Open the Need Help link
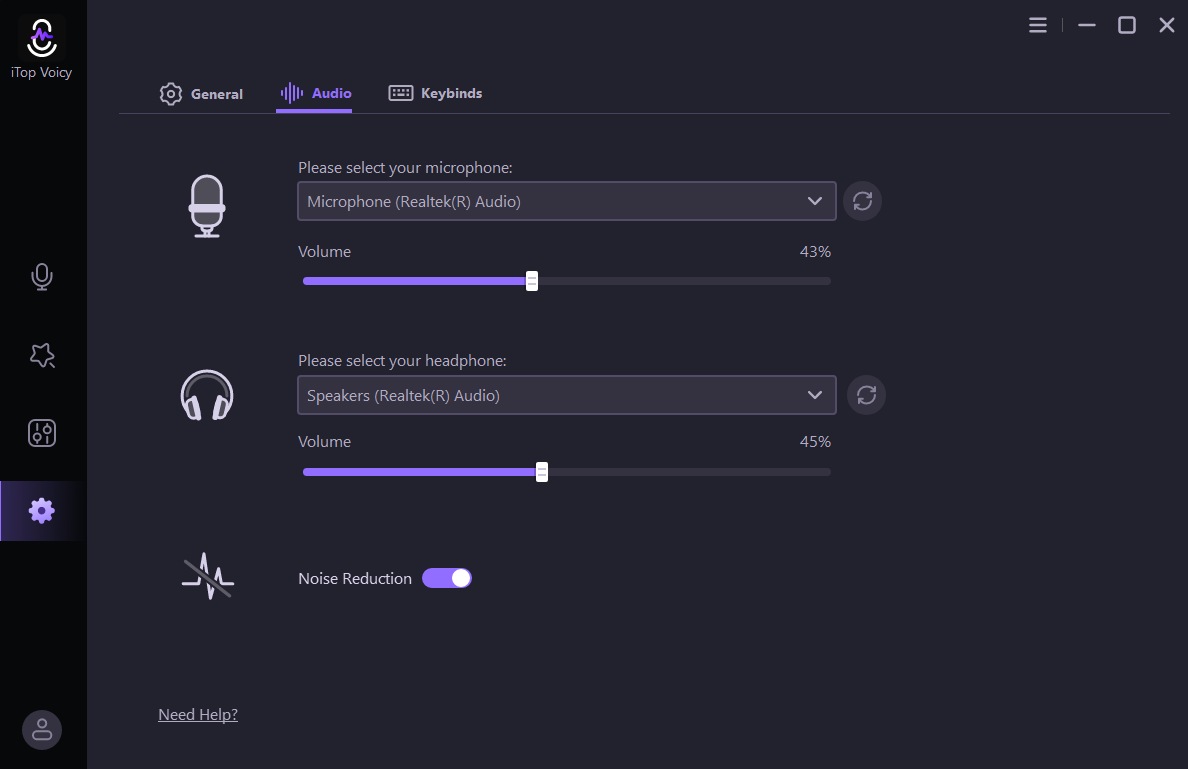1188x769 pixels. point(197,714)
